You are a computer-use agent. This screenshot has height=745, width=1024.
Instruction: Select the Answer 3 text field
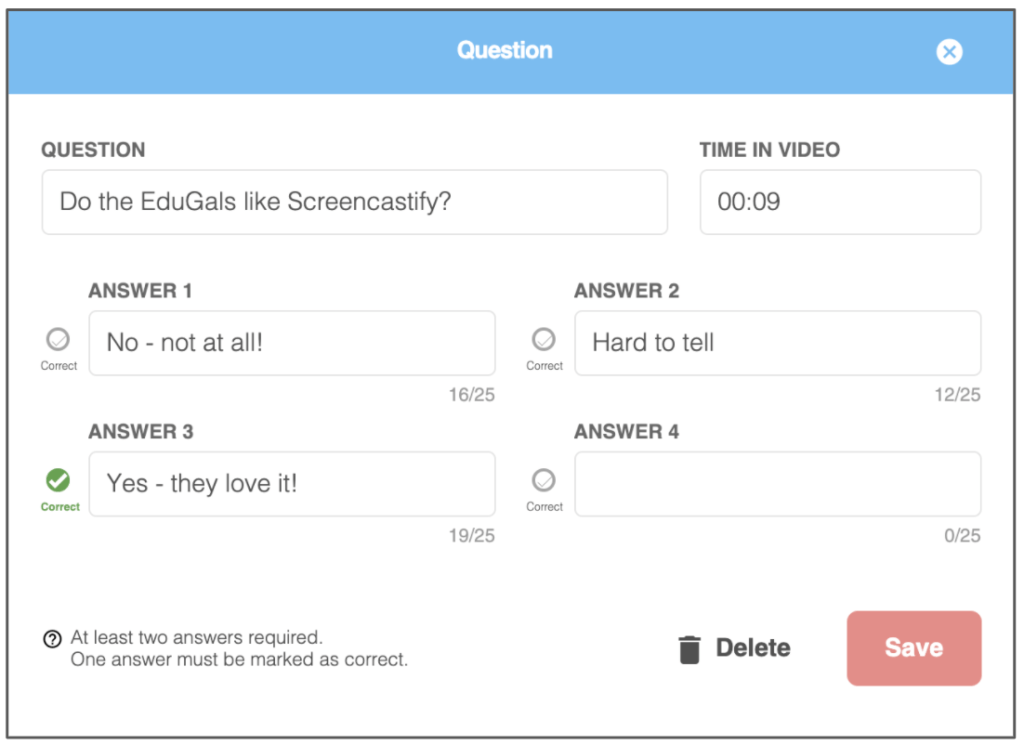coord(292,484)
